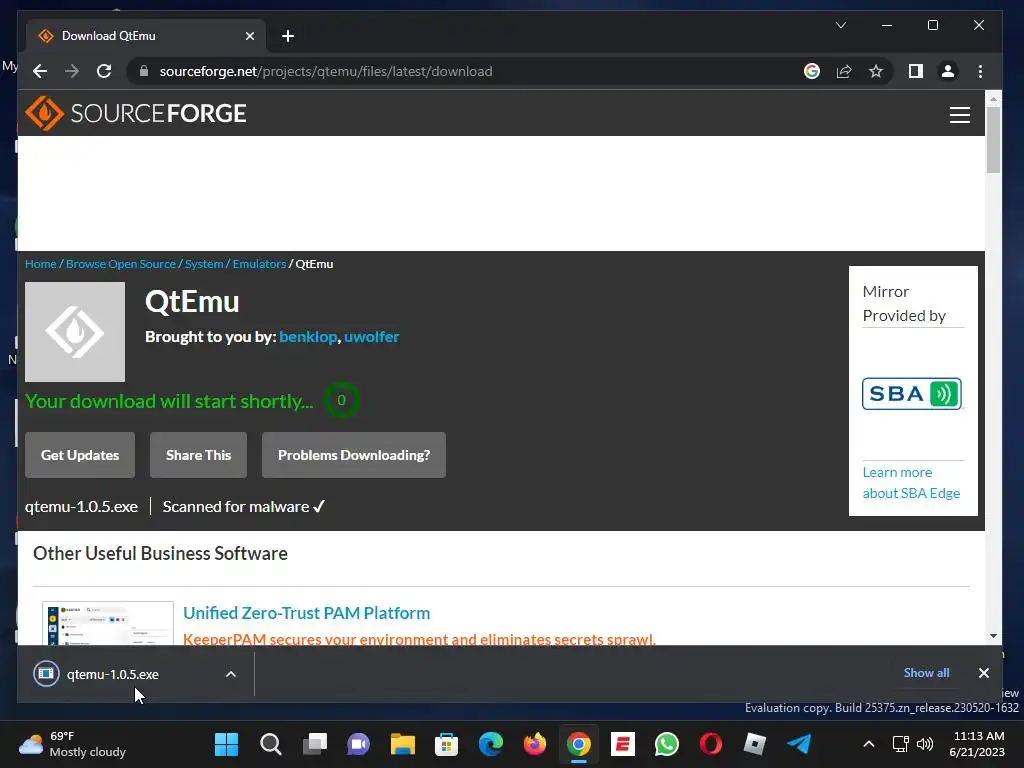Screen dimensions: 1024x768
Task: Open the Chrome profile menu
Action: [x=948, y=71]
